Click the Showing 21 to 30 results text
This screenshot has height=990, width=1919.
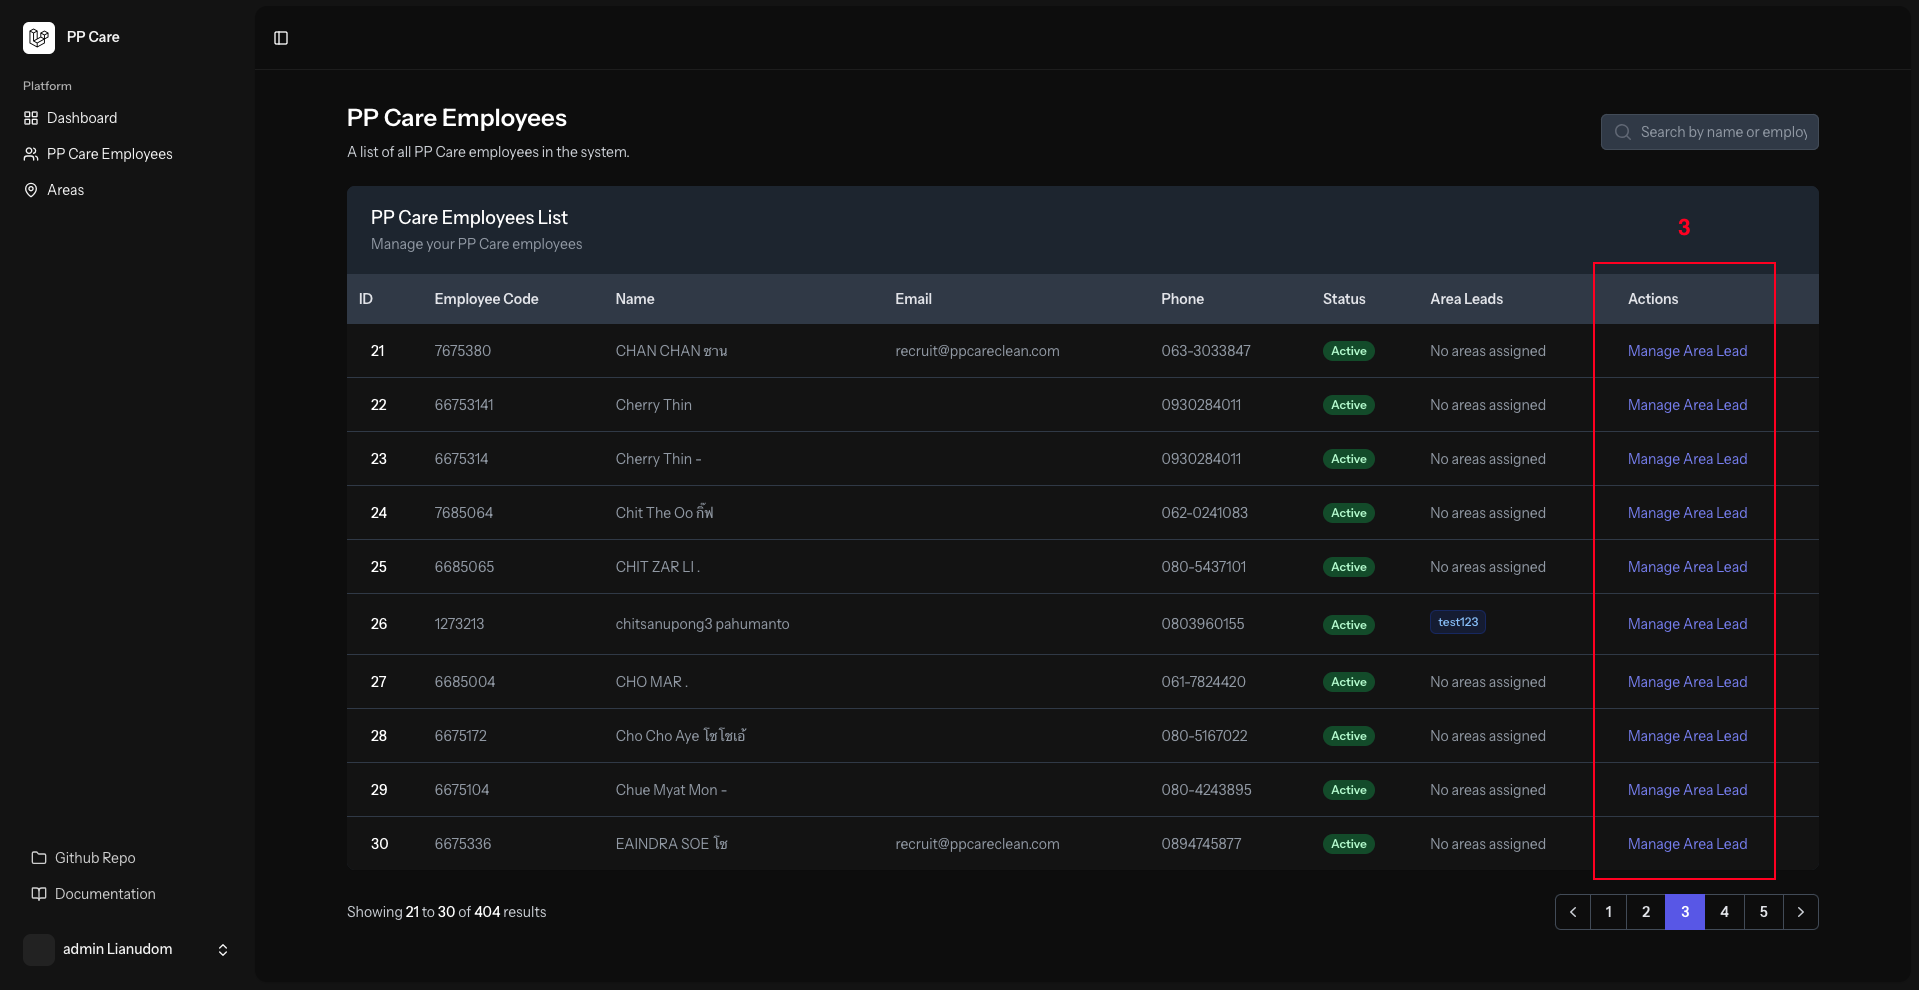point(447,912)
